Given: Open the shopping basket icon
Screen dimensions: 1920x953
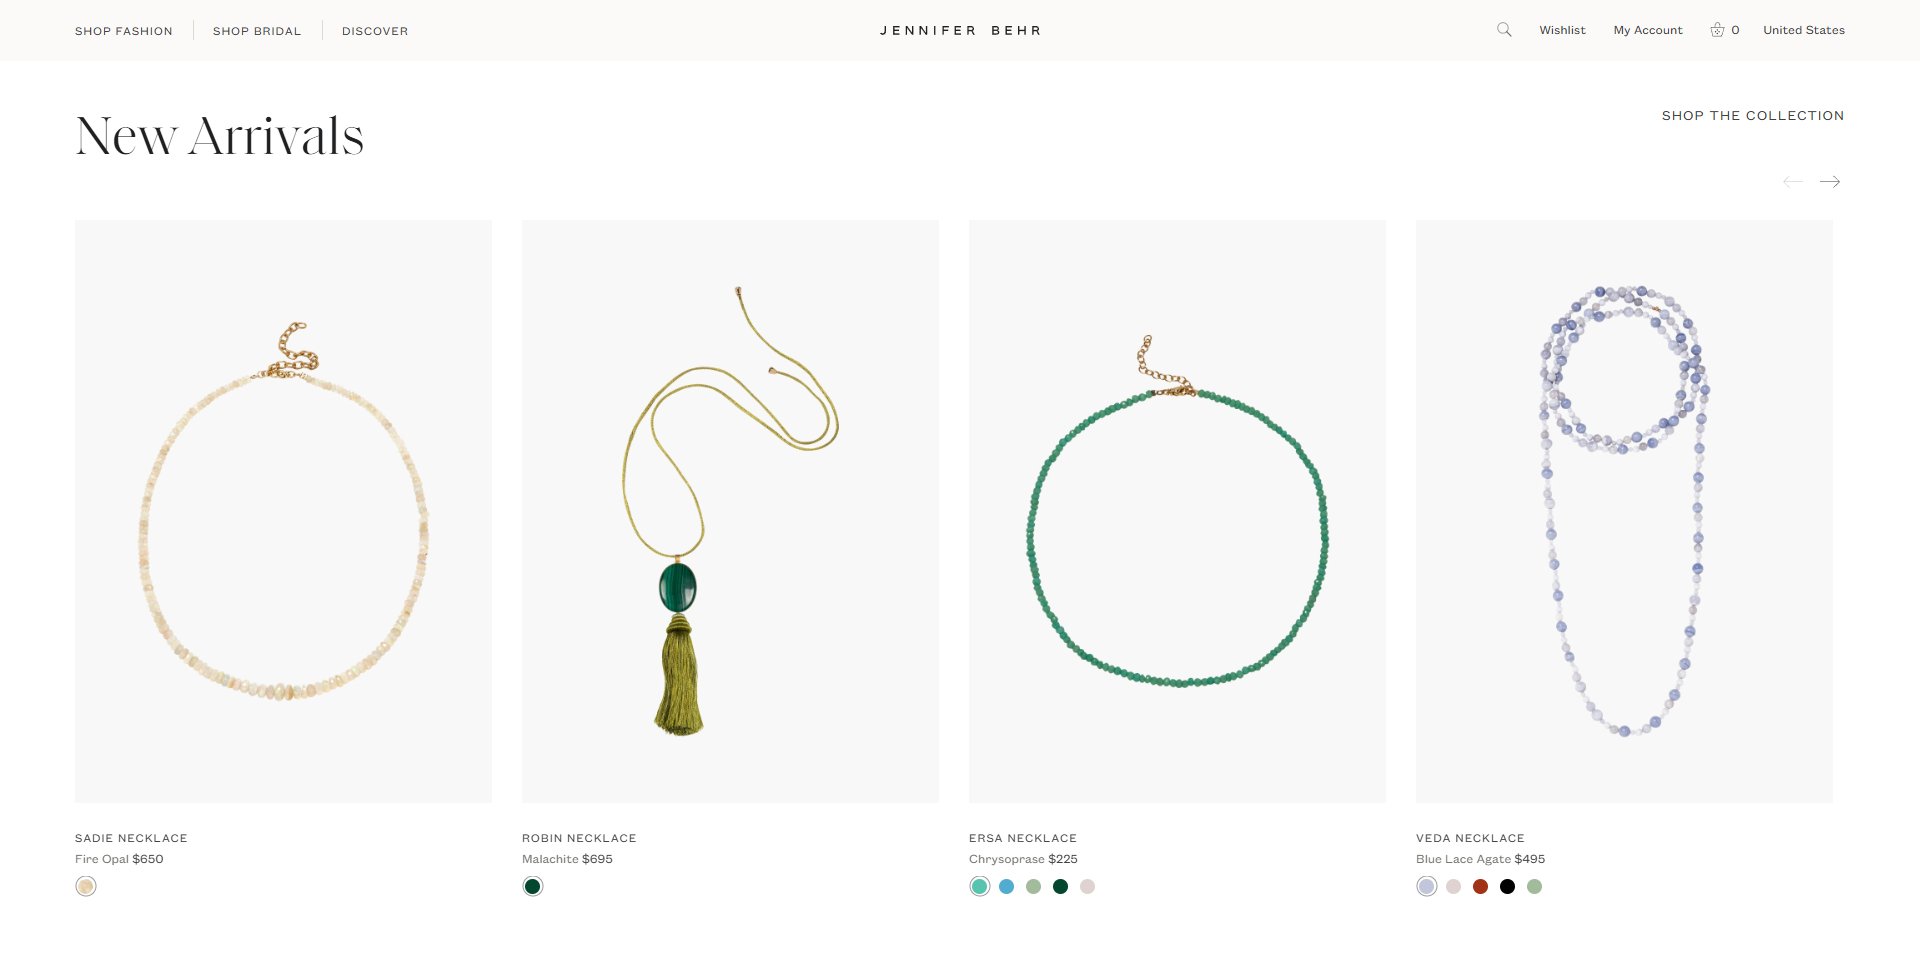Looking at the screenshot, I should coord(1717,30).
